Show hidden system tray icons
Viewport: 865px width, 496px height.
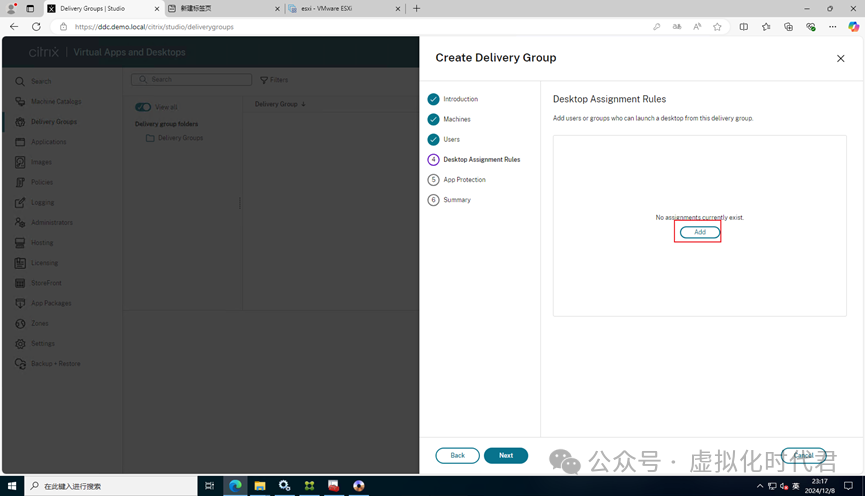[760, 486]
